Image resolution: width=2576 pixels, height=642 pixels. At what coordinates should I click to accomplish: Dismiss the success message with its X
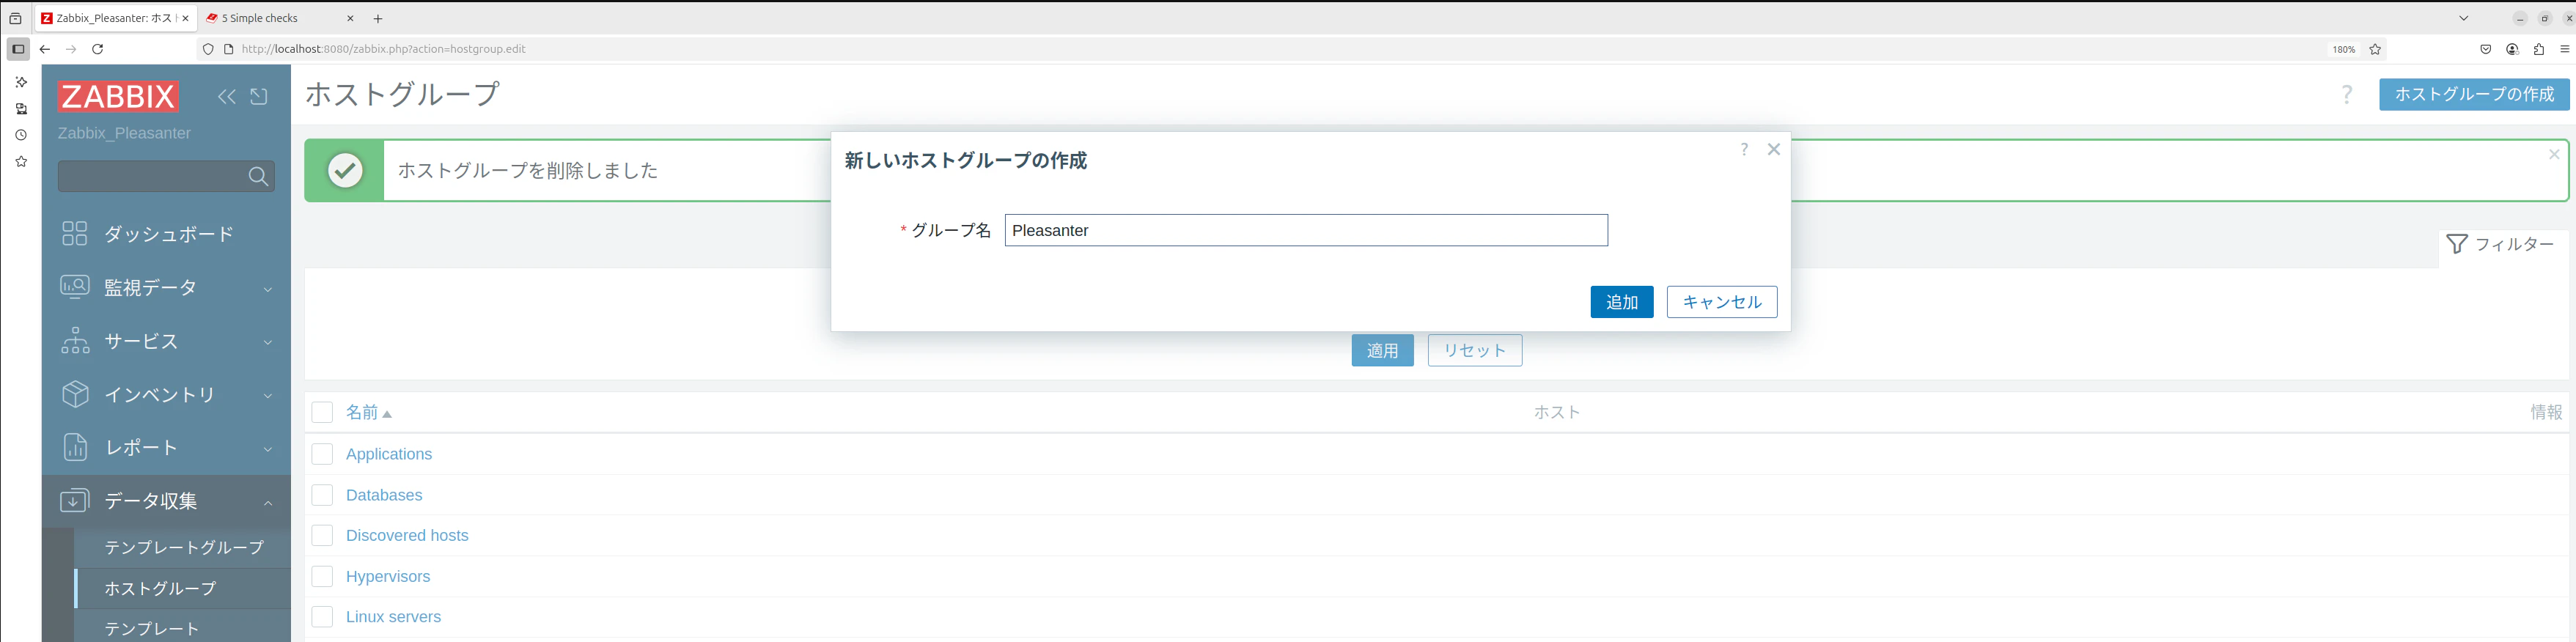pyautogui.click(x=2554, y=154)
